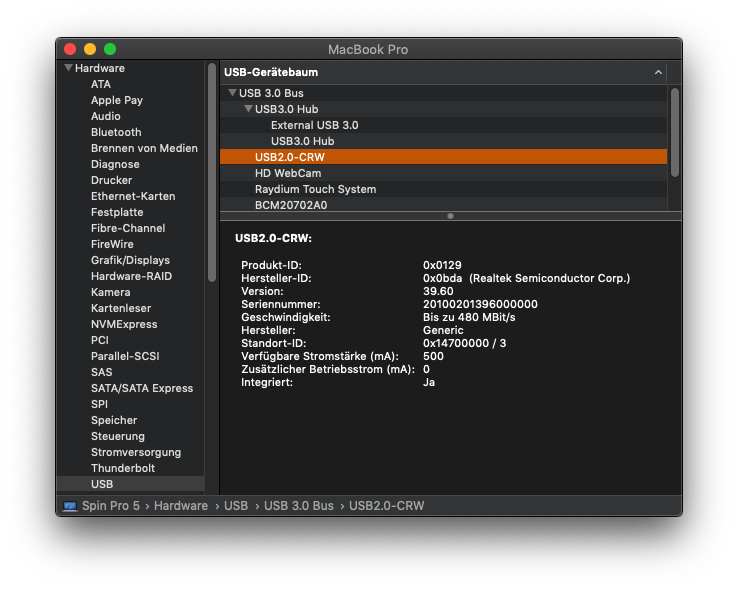Click the Integriert value Ja

tap(428, 382)
